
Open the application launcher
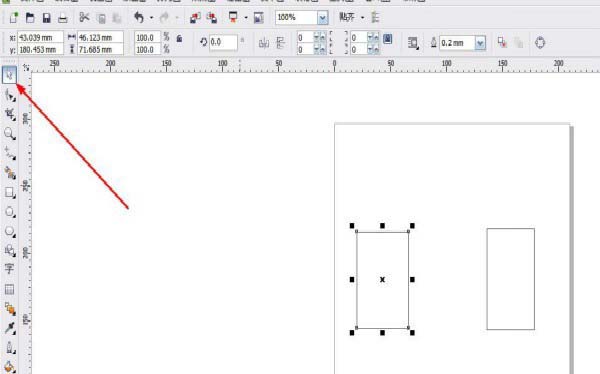(x=233, y=18)
